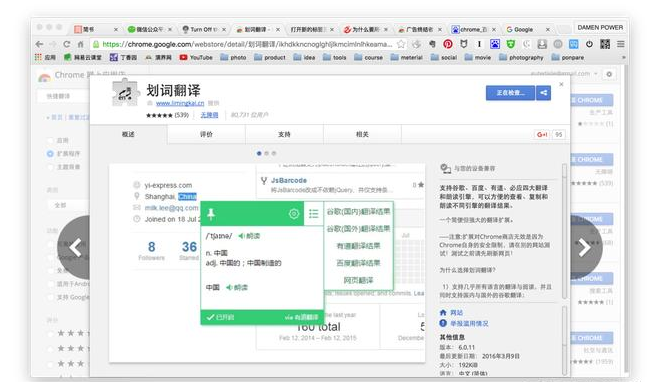Click the Instapaper I extension icon
657x382 pixels.
[479, 44]
